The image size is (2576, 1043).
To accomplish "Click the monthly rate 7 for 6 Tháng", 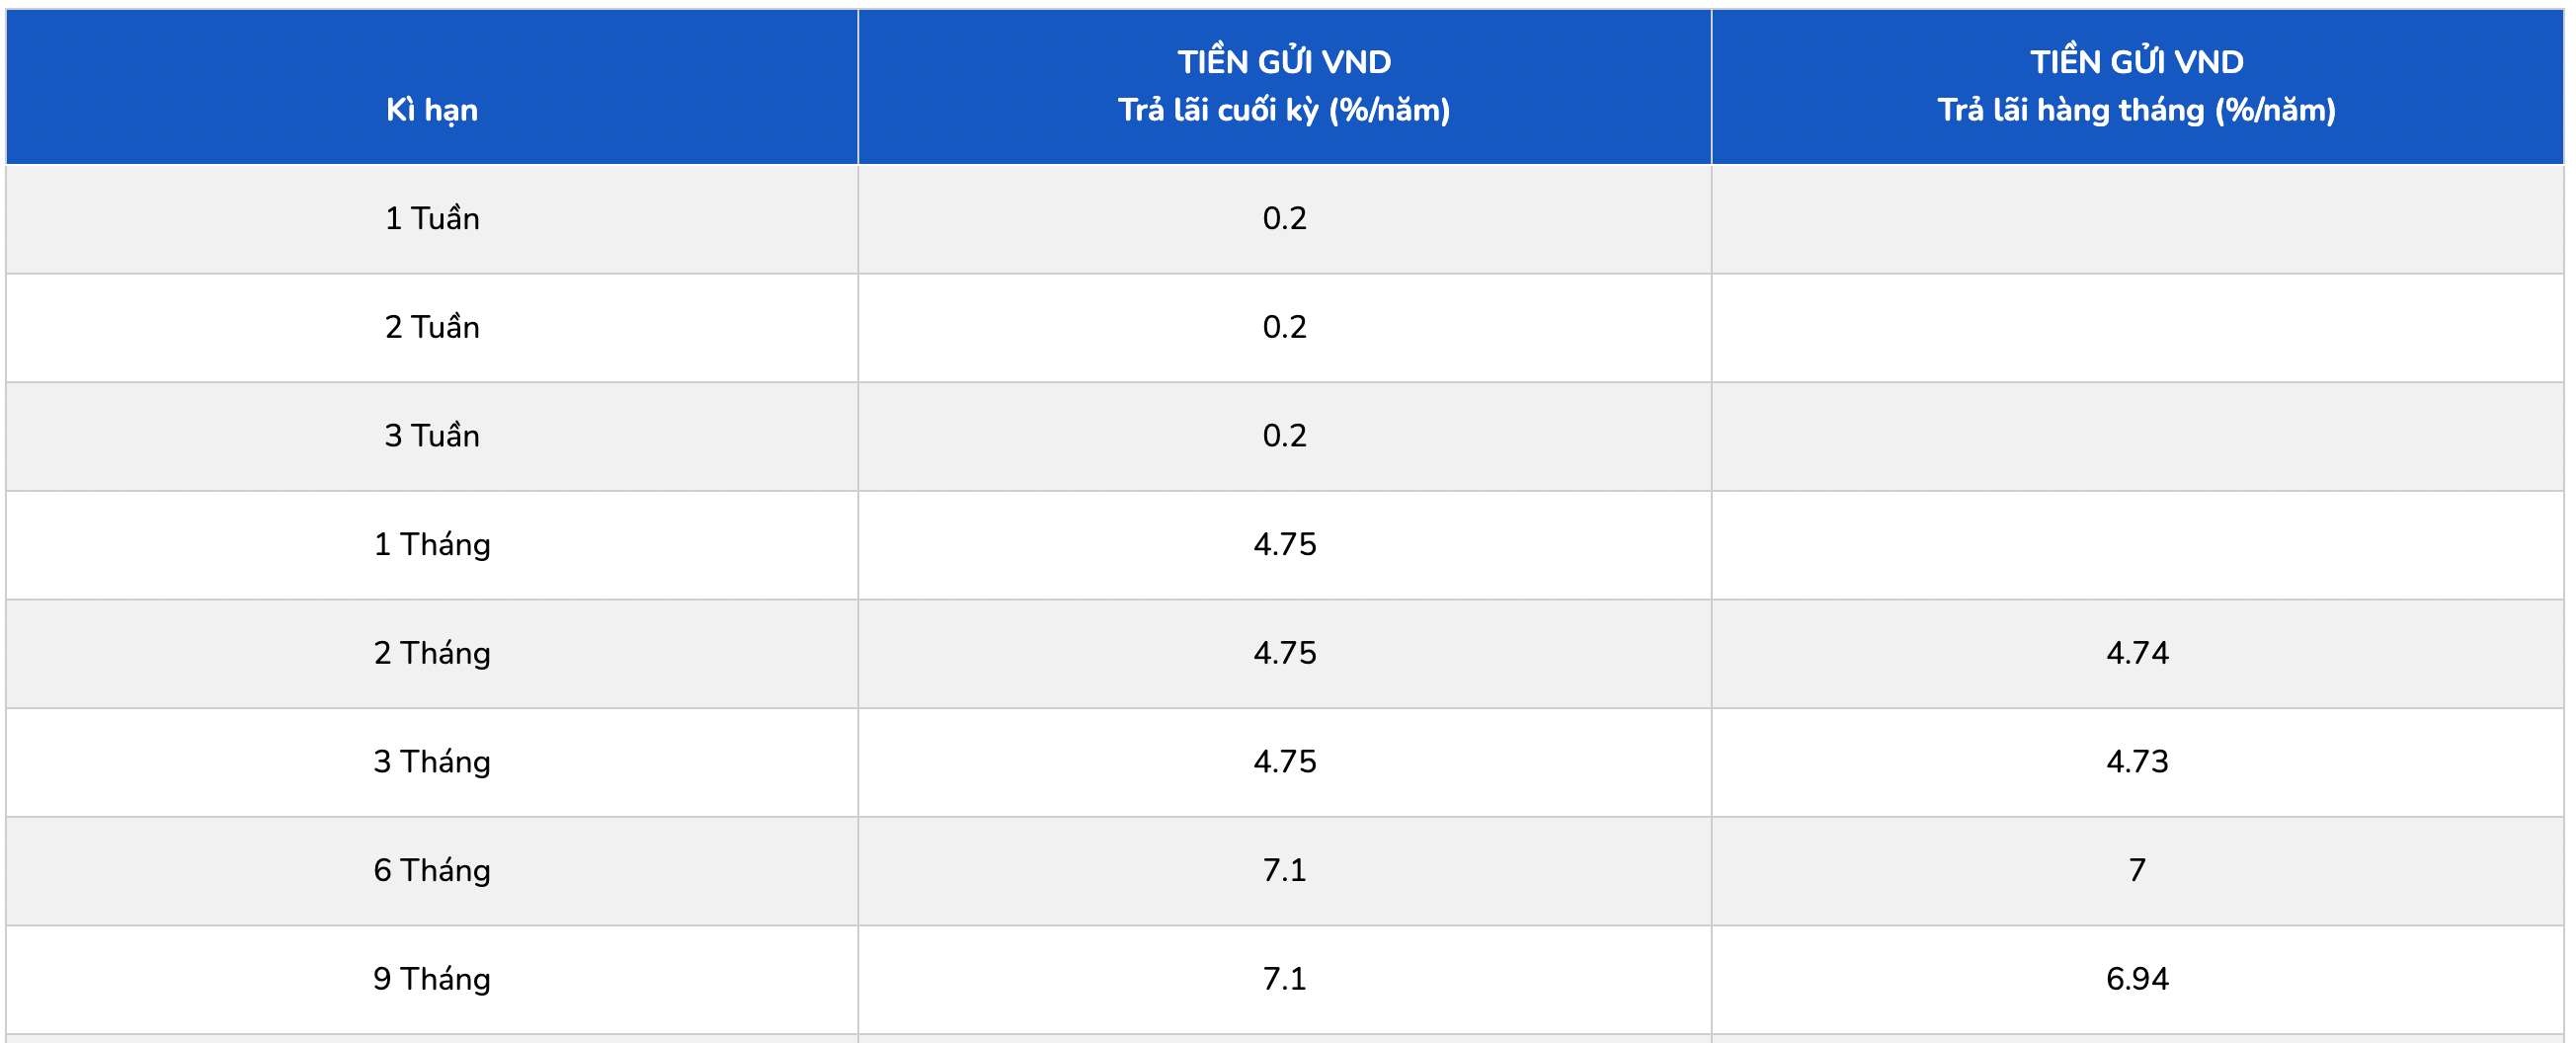I will point(2137,870).
